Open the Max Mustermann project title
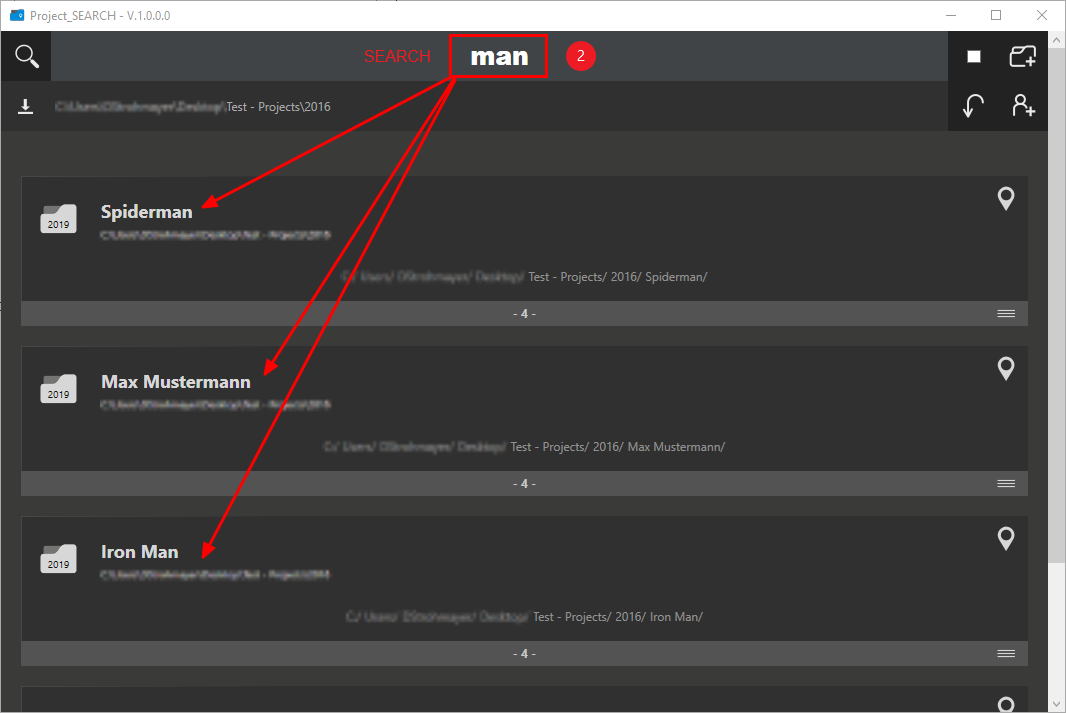The width and height of the screenshot is (1066, 713). point(175,382)
